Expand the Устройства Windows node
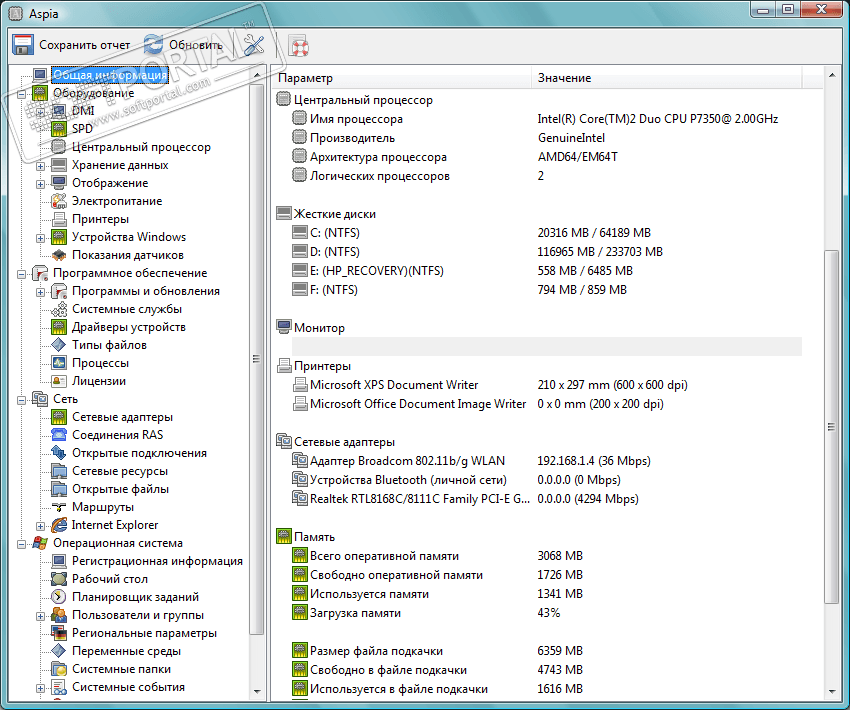 coord(40,238)
